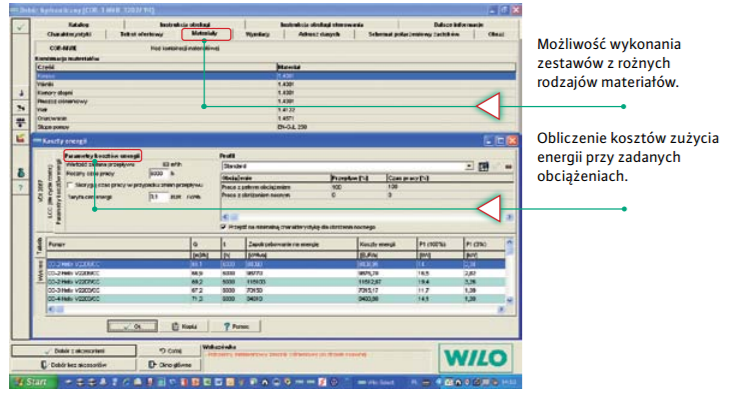
Task: Click the operating hours input field
Action: coord(158,173)
